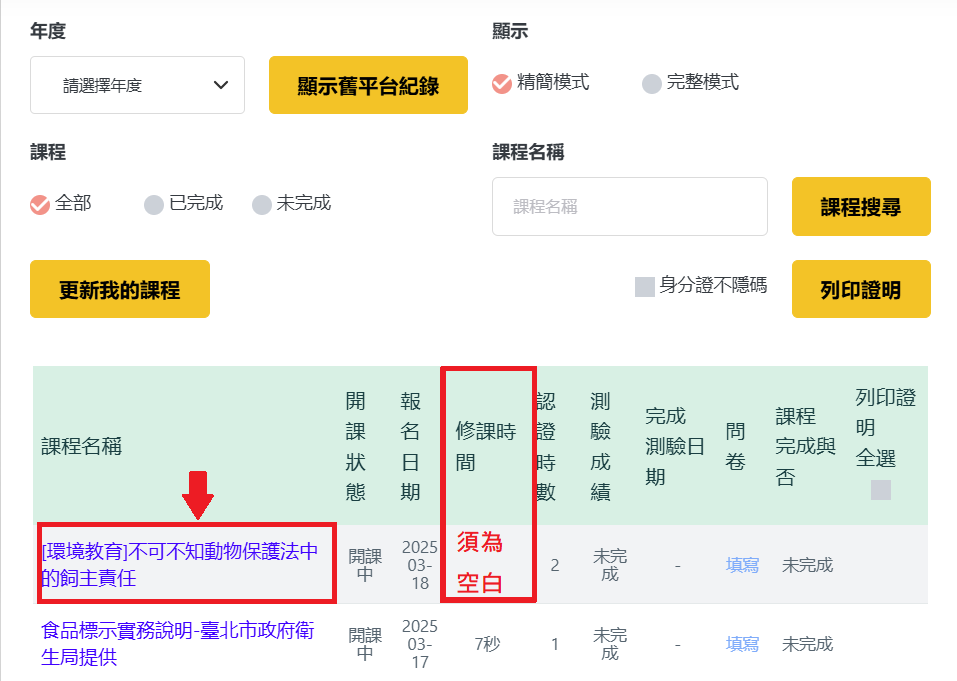This screenshot has width=957, height=681.
Task: Tick the 列印證明全選 checkbox in table header
Action: (x=881, y=490)
